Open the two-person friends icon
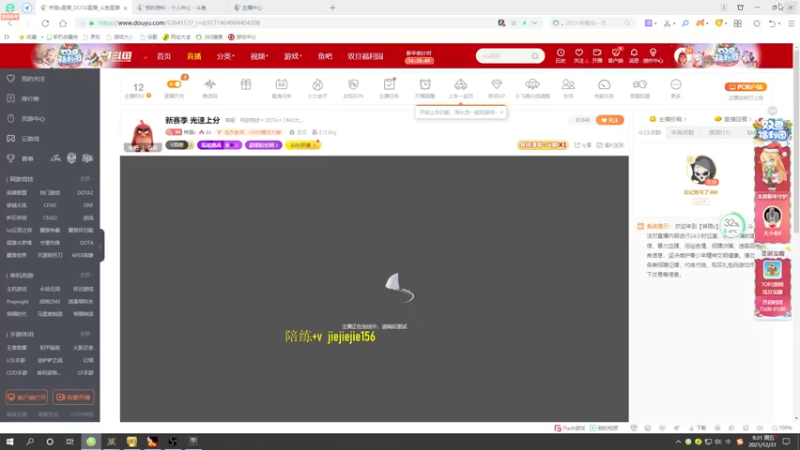Screen dimensions: 800x450 click(568, 84)
